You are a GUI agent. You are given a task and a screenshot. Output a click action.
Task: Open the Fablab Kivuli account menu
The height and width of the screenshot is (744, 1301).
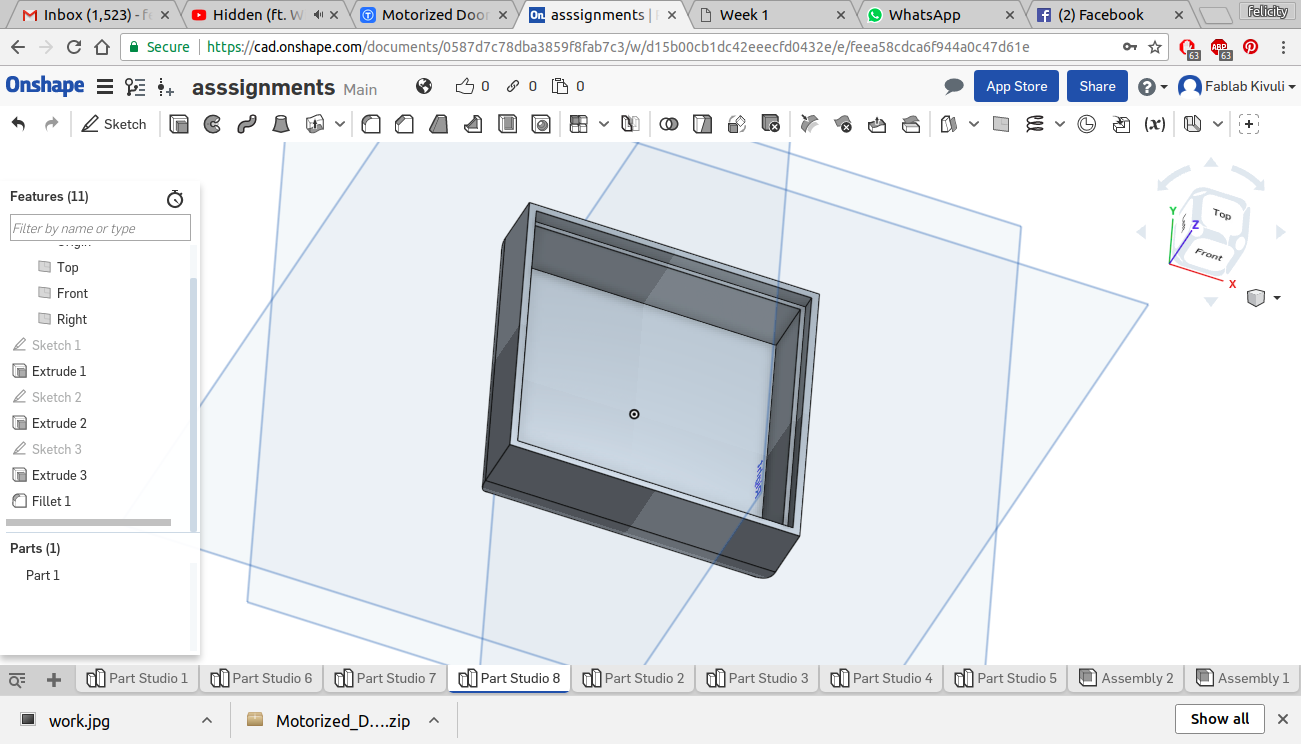pos(1237,87)
